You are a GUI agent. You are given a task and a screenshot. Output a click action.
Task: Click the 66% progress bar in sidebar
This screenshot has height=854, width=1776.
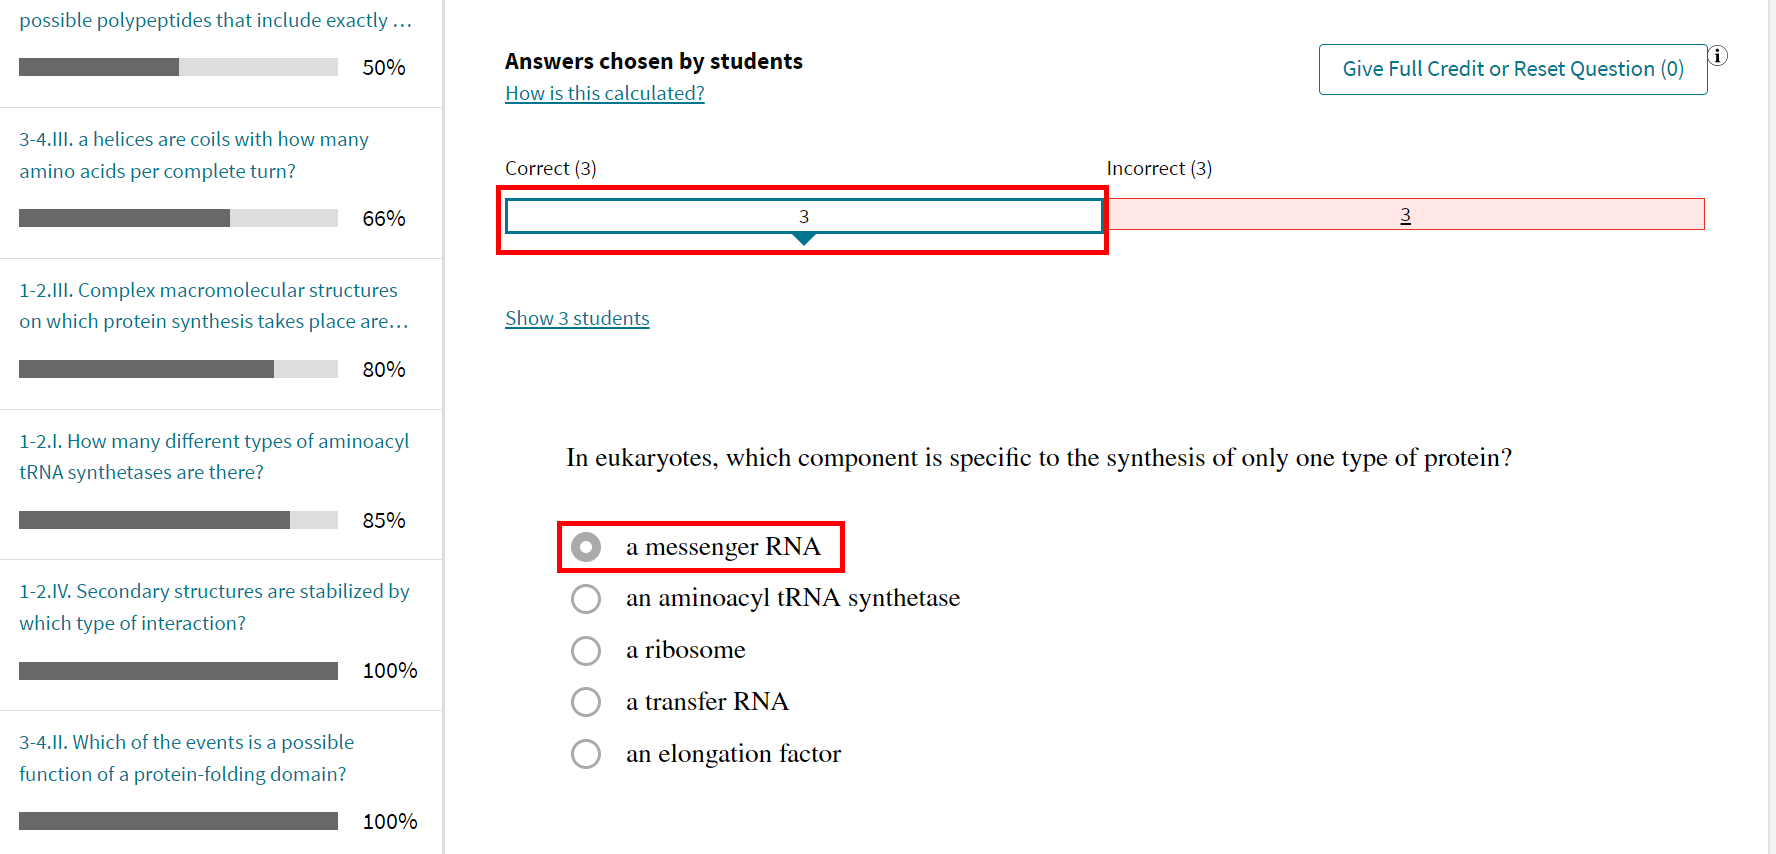coord(177,217)
